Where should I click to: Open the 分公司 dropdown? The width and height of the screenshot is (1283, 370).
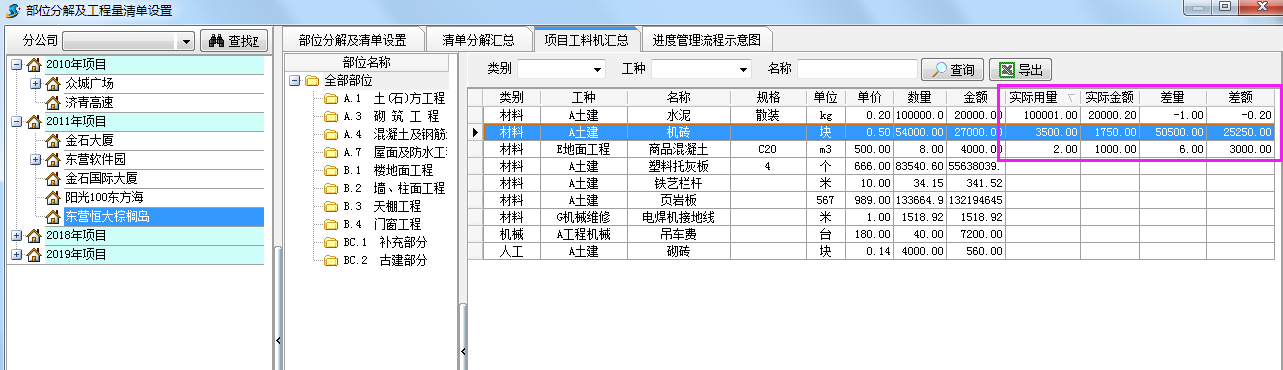(186, 42)
